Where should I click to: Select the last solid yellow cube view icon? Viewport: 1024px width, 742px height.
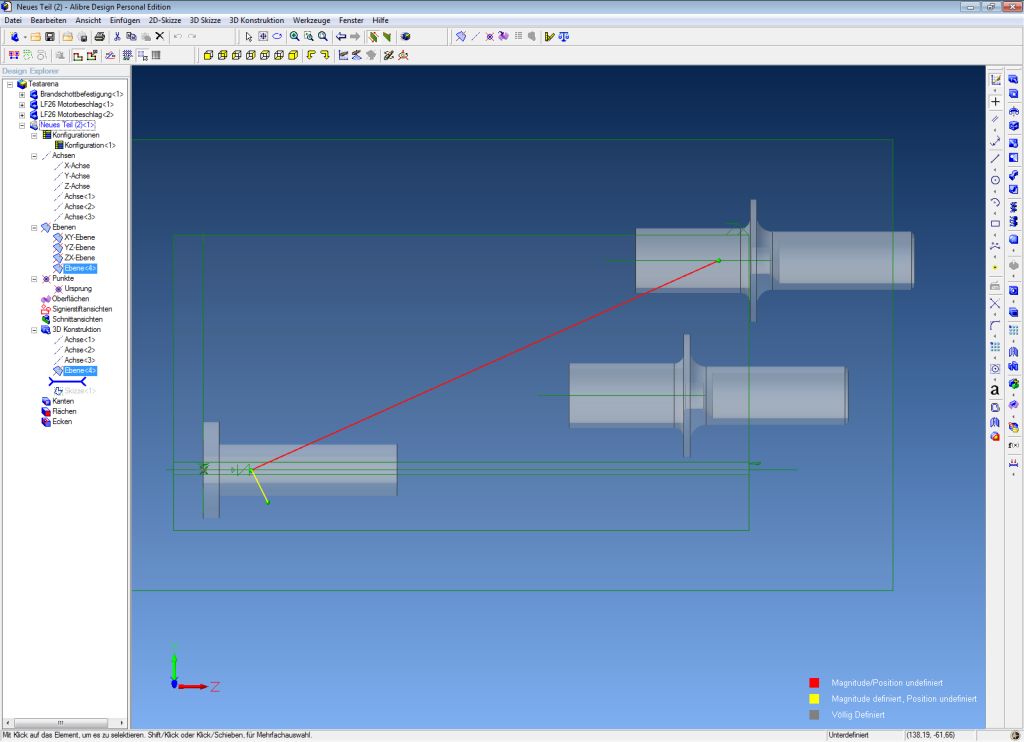[x=293, y=56]
